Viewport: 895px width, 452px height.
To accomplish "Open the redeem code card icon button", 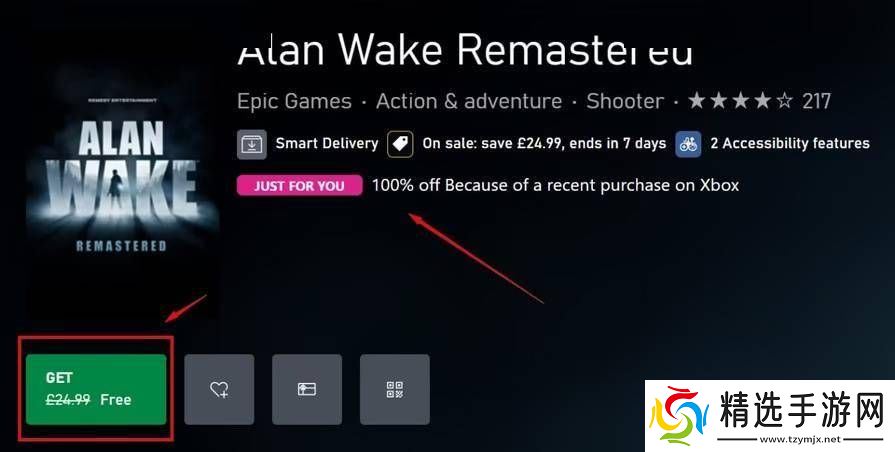I will [307, 389].
